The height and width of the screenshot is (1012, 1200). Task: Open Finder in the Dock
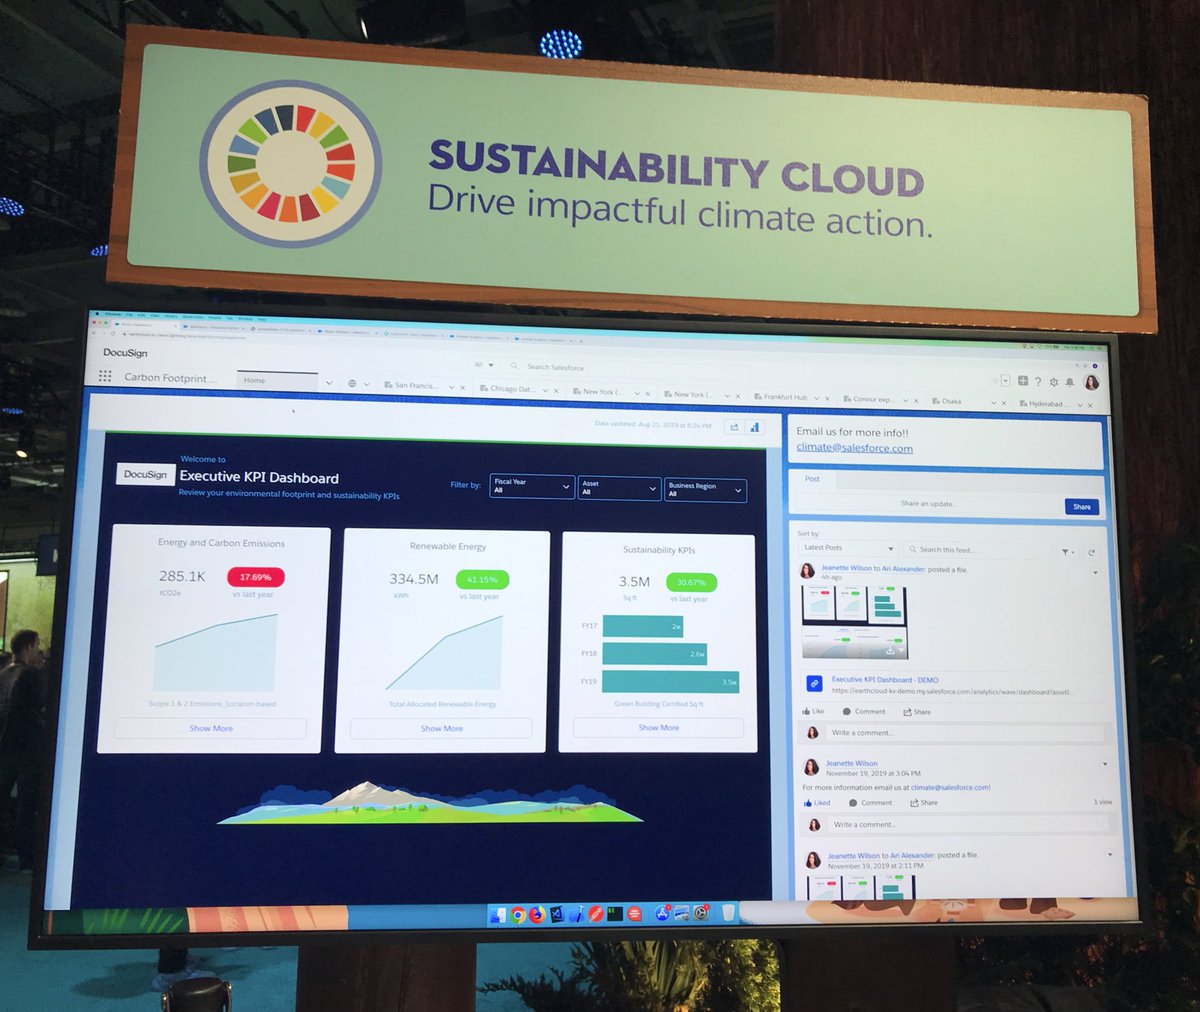(x=499, y=914)
